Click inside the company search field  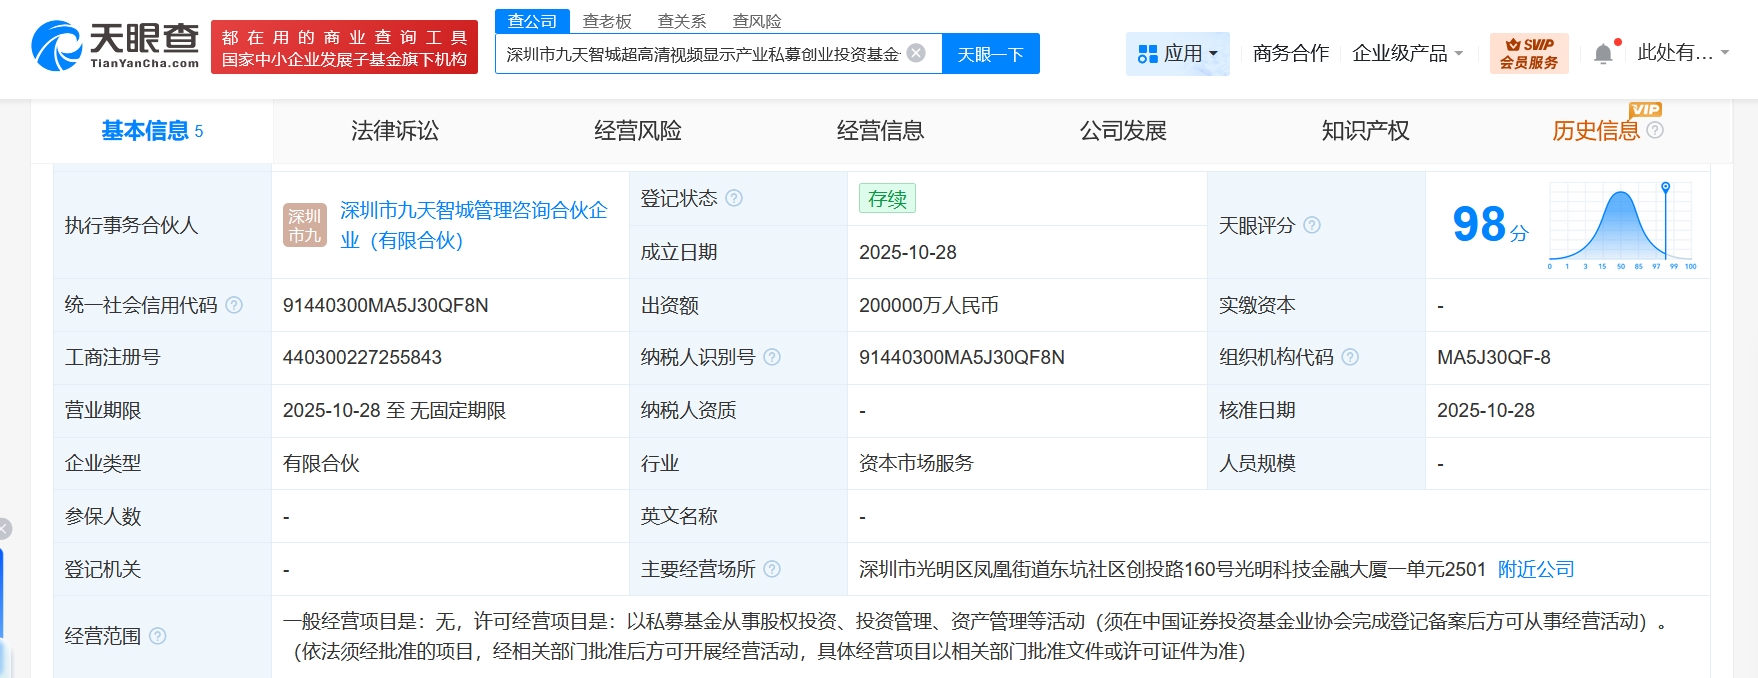click(x=702, y=54)
